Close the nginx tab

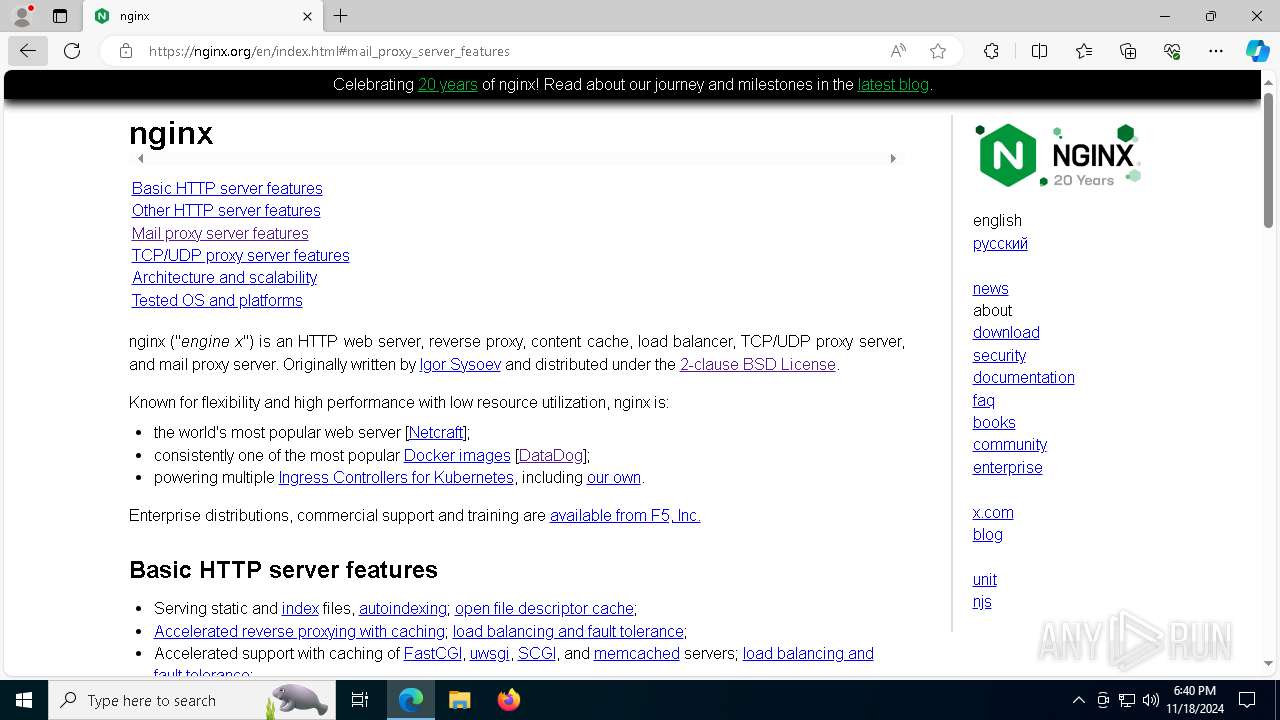pos(307,16)
